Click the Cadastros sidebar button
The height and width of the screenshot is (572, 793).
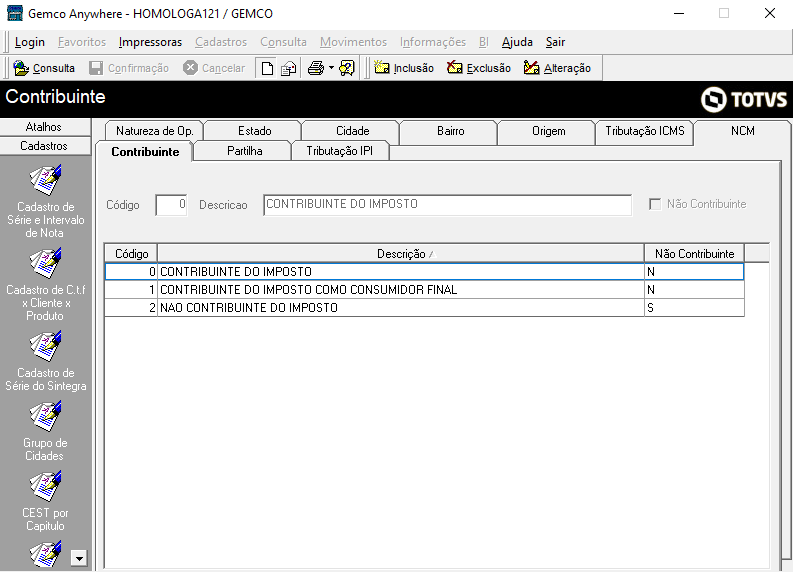pos(44,146)
